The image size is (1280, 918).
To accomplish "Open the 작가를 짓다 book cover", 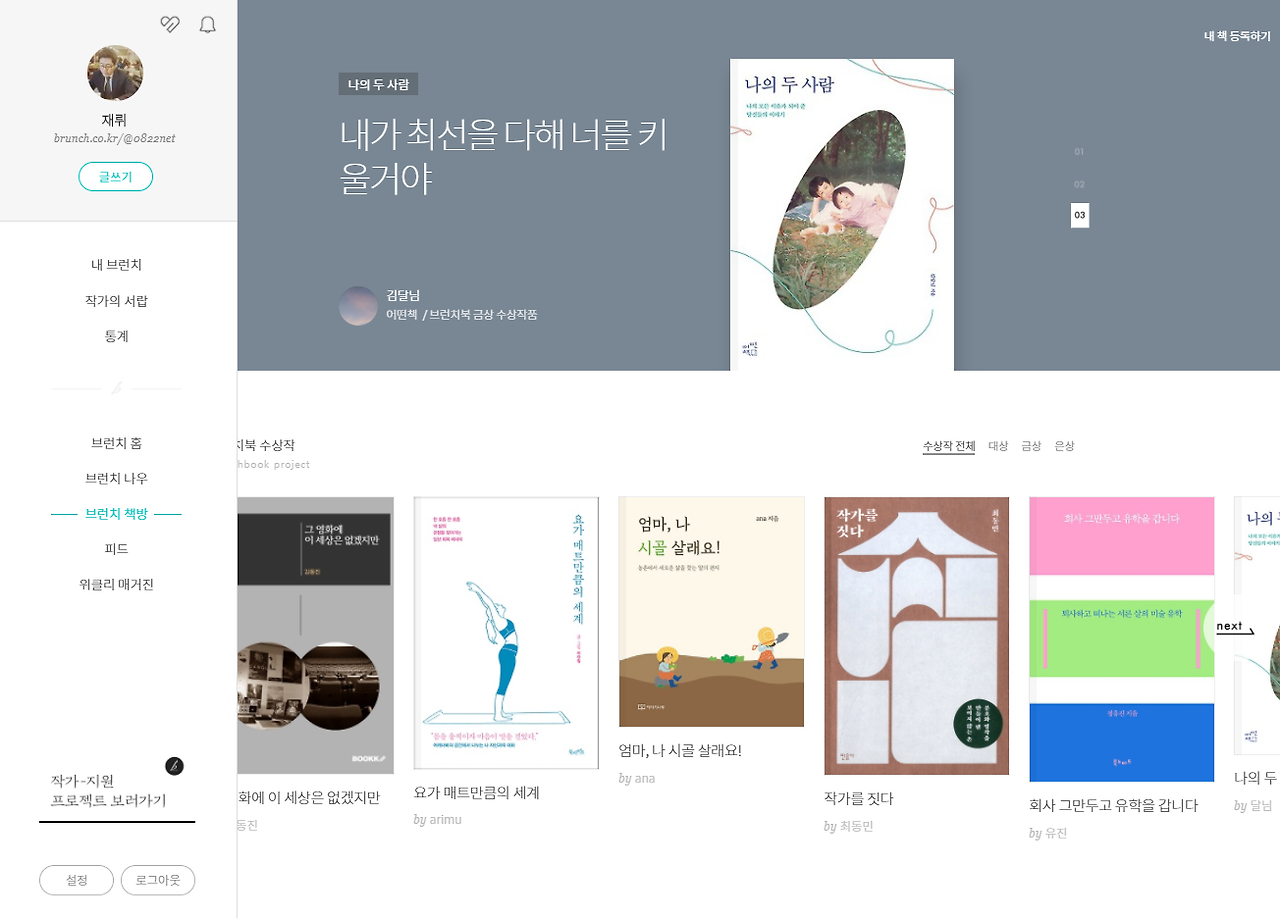I will [x=916, y=636].
